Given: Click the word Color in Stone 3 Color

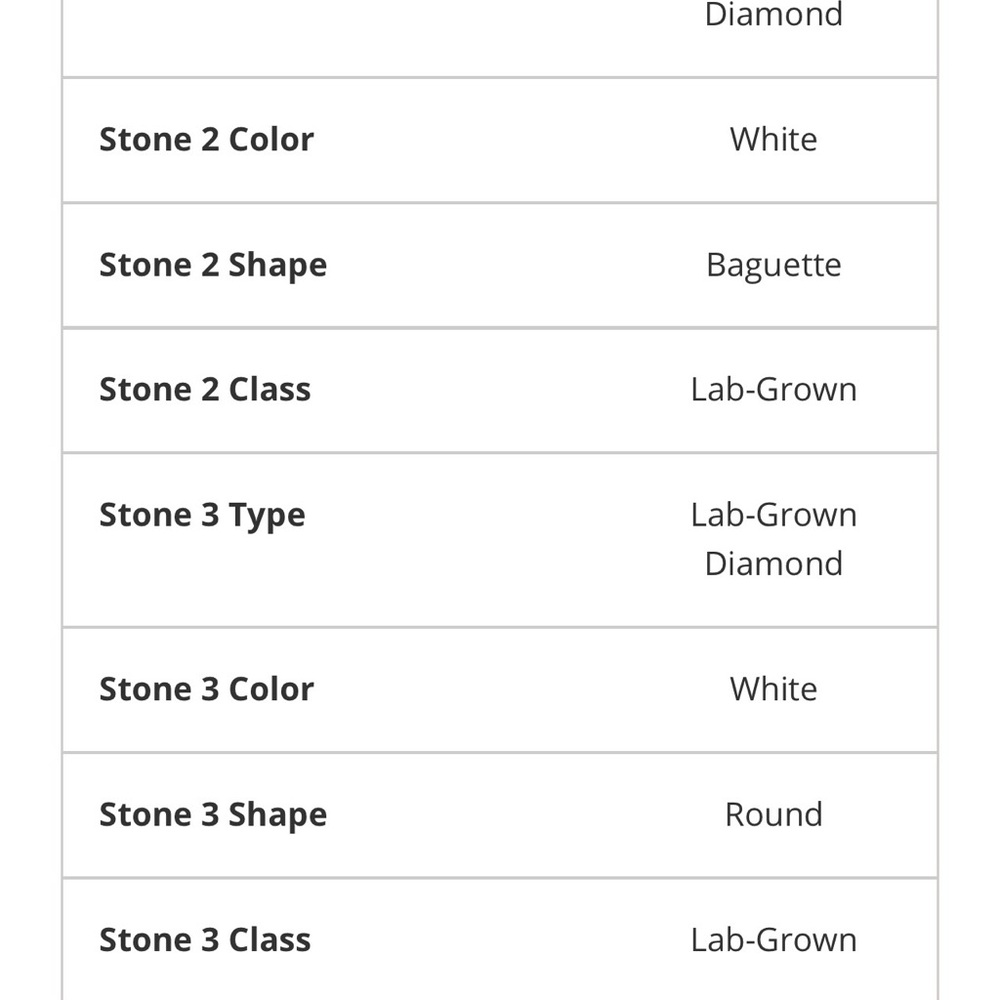Looking at the screenshot, I should pyautogui.click(x=271, y=689).
